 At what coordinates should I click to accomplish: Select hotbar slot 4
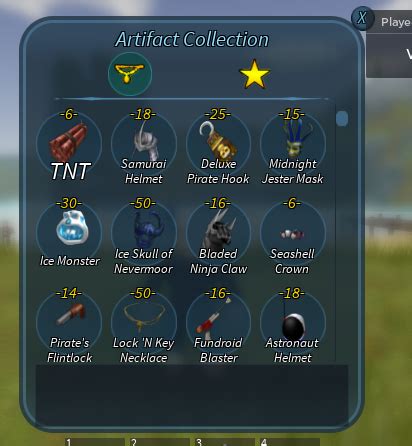click(x=290, y=442)
